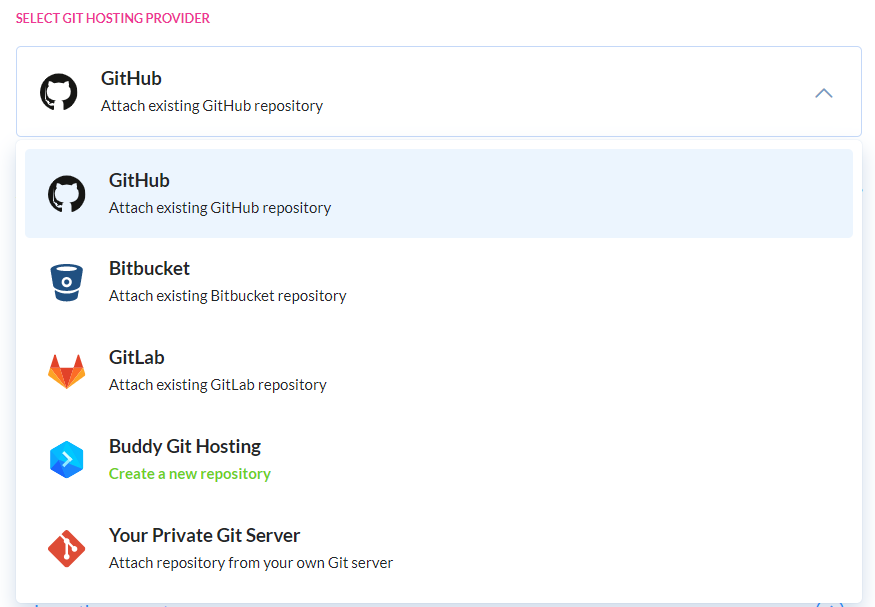Click the Bitbucket bucket icon

[x=66, y=282]
